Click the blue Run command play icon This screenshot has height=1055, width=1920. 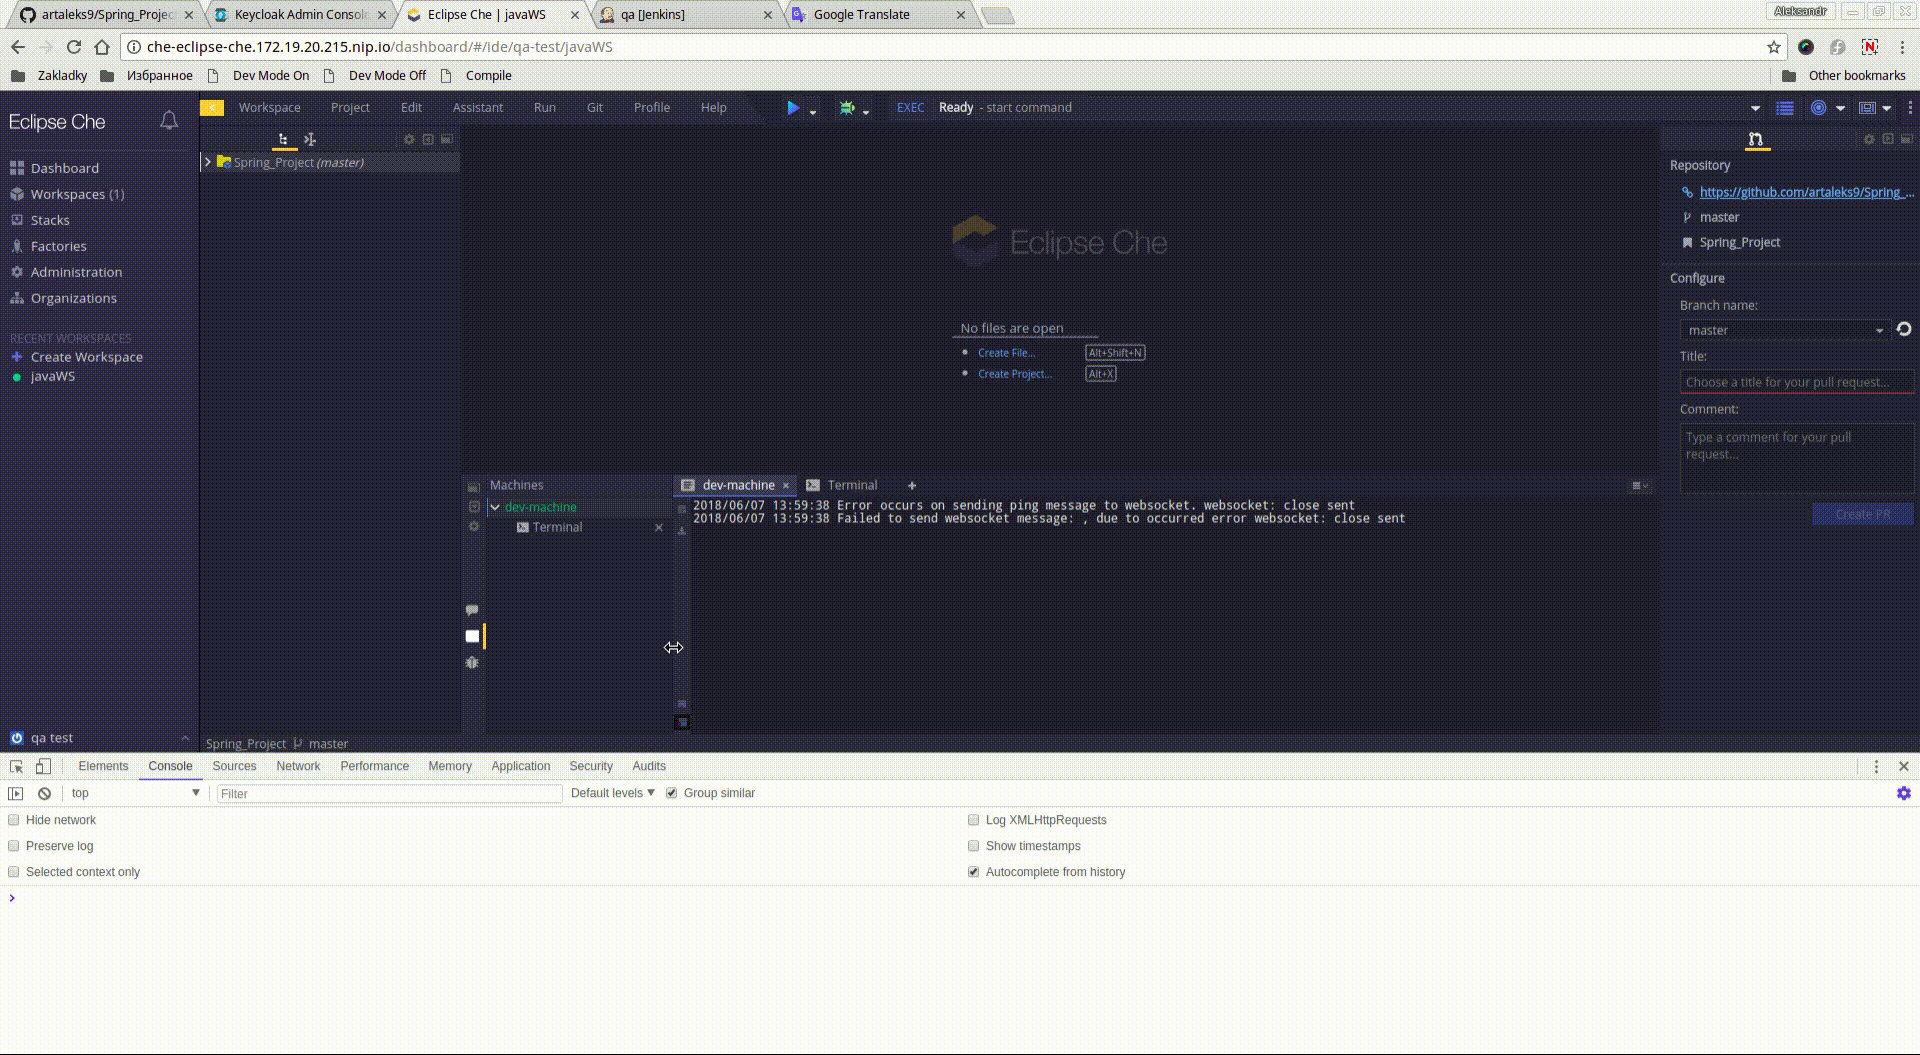click(793, 108)
